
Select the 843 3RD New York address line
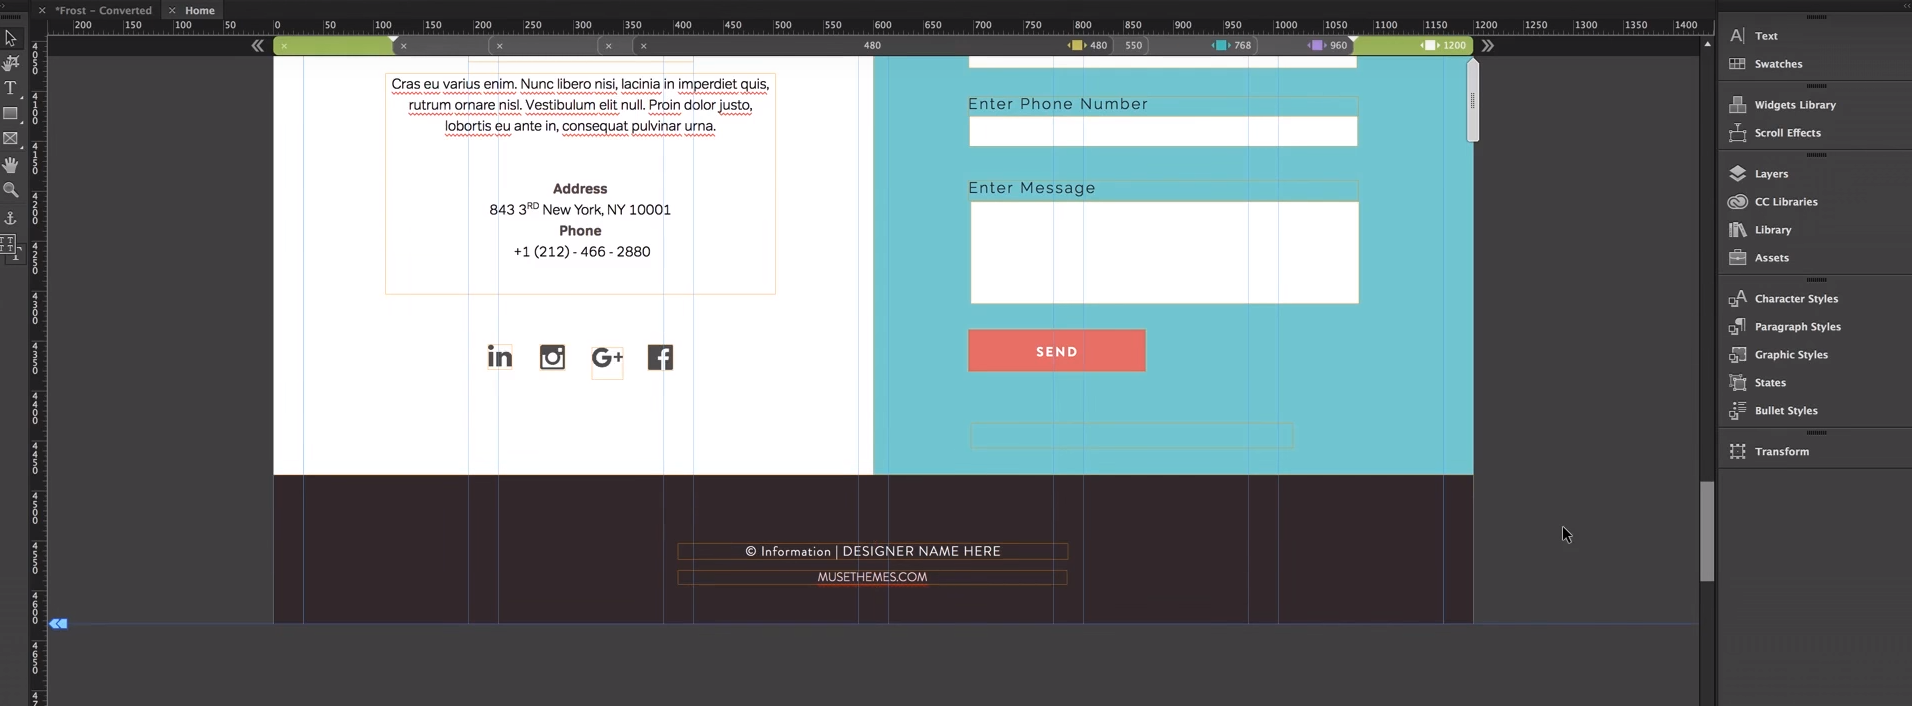pos(580,209)
